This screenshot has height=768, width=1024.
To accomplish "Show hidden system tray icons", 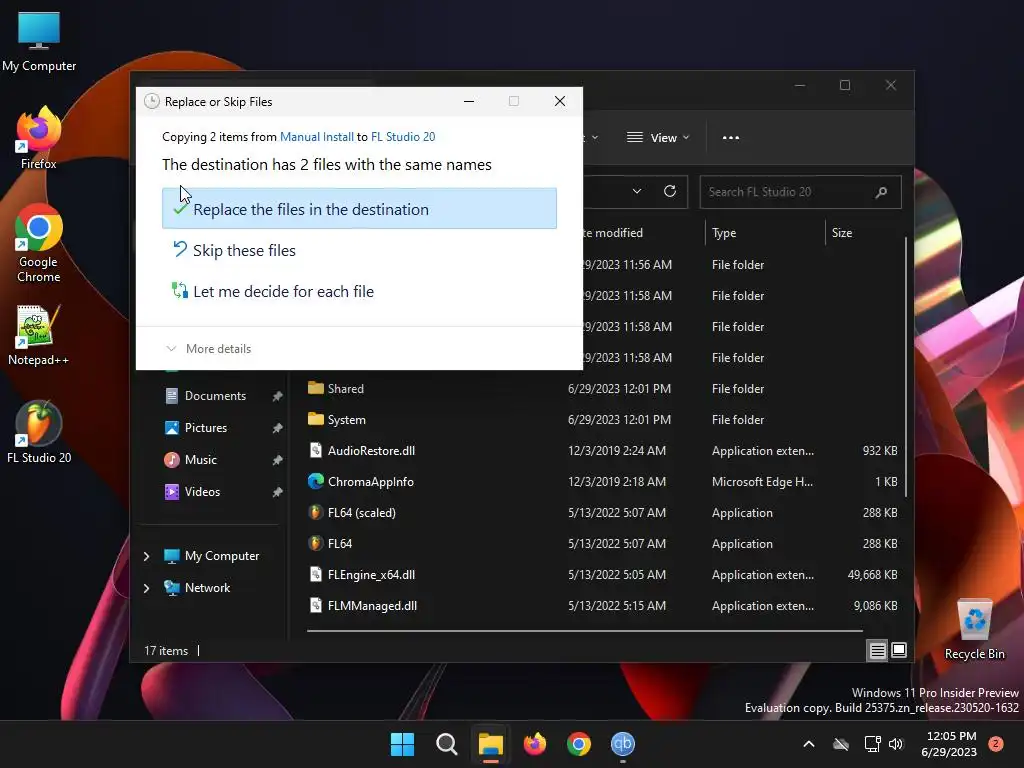I will (x=808, y=744).
